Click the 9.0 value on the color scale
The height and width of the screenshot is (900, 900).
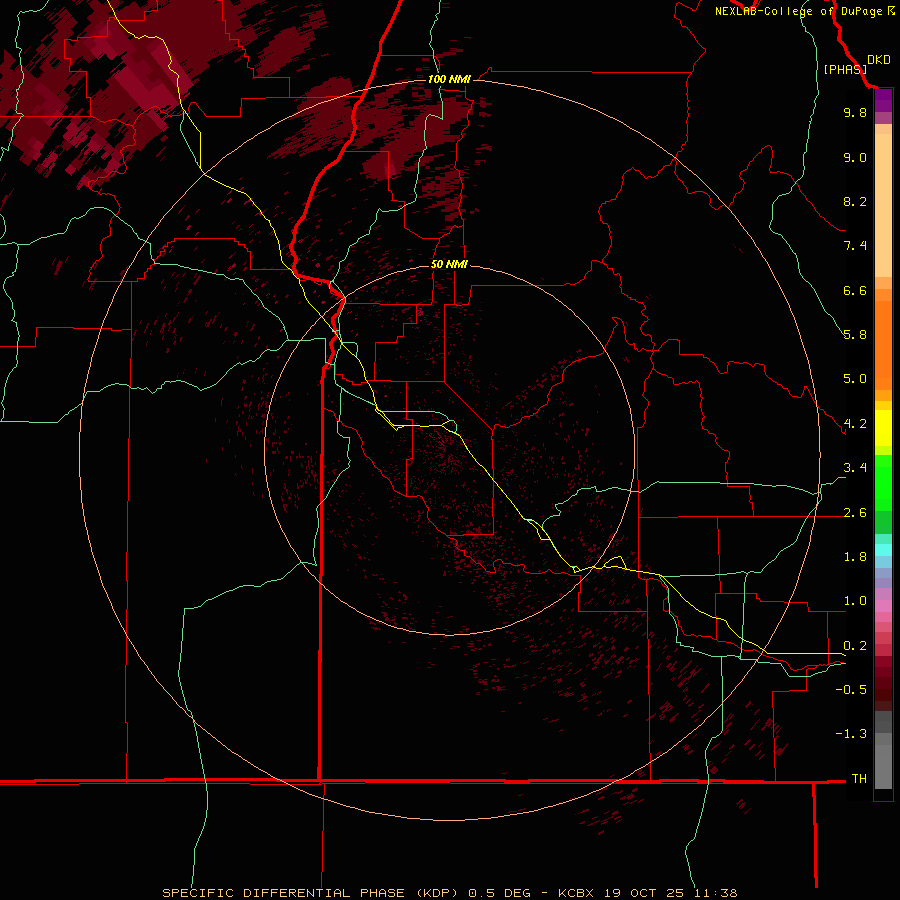[x=855, y=157]
